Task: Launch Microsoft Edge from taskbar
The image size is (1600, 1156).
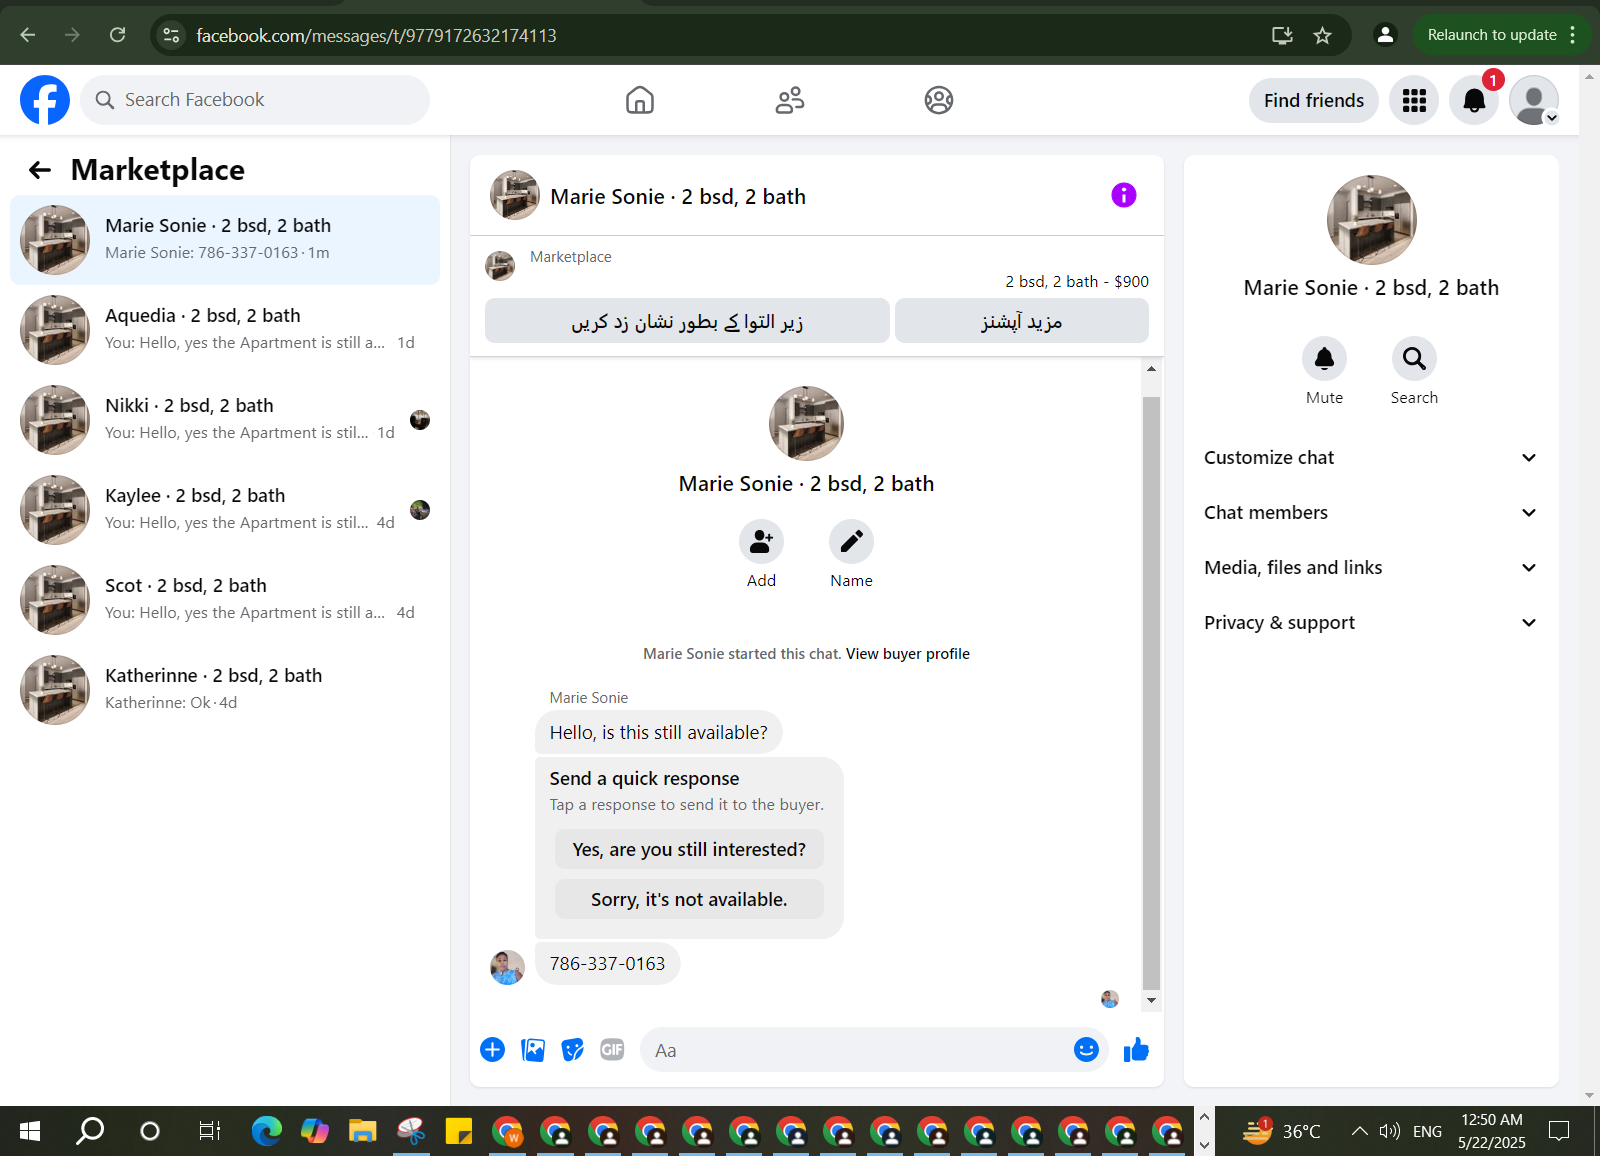Action: pyautogui.click(x=267, y=1131)
